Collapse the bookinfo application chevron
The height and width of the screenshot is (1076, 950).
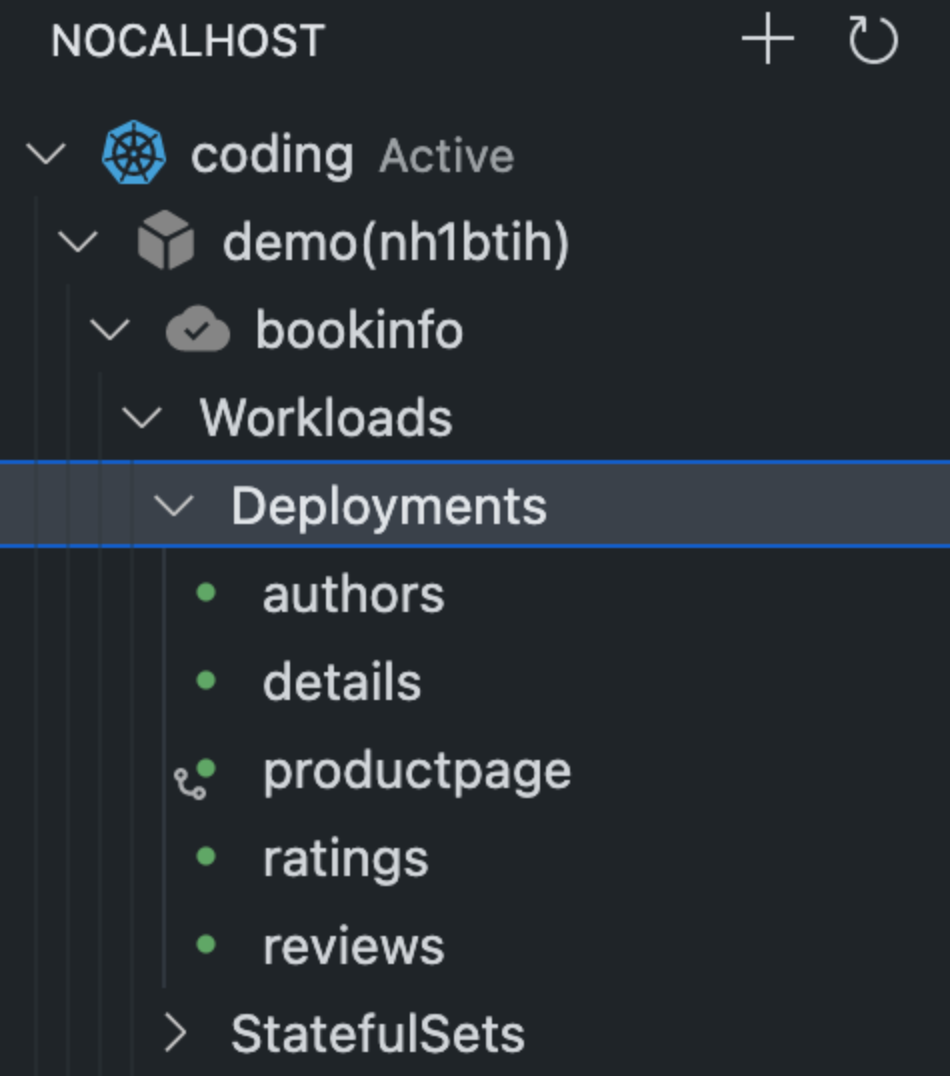coord(110,329)
